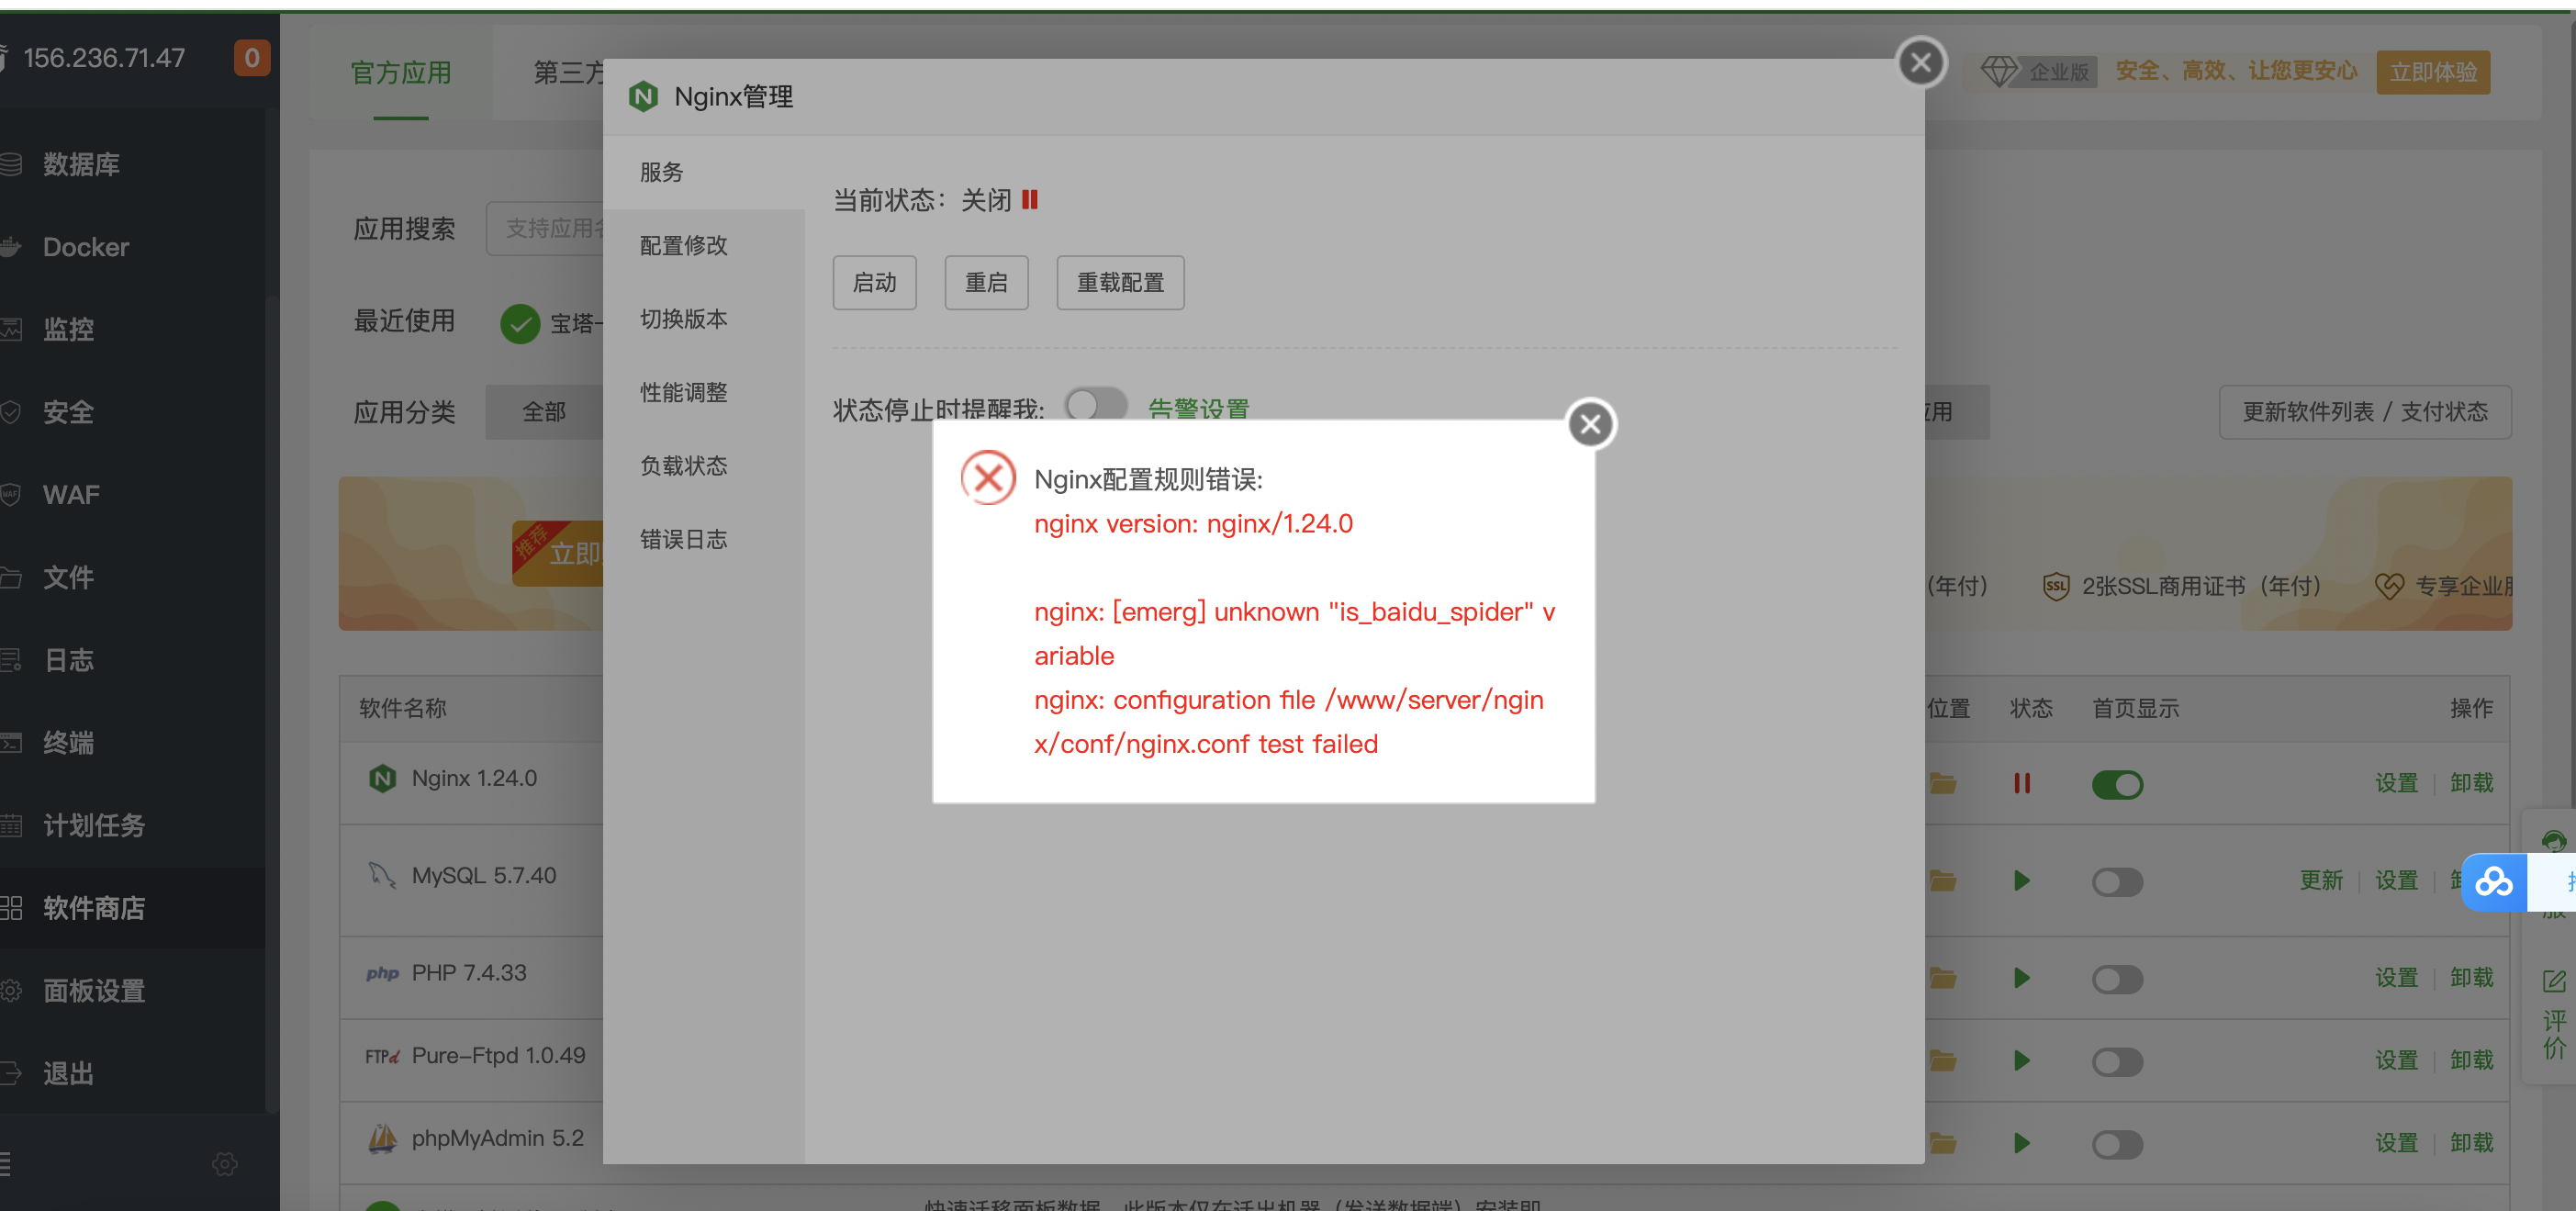
Task: Click the Pure-Ftpd icon
Action: [382, 1057]
